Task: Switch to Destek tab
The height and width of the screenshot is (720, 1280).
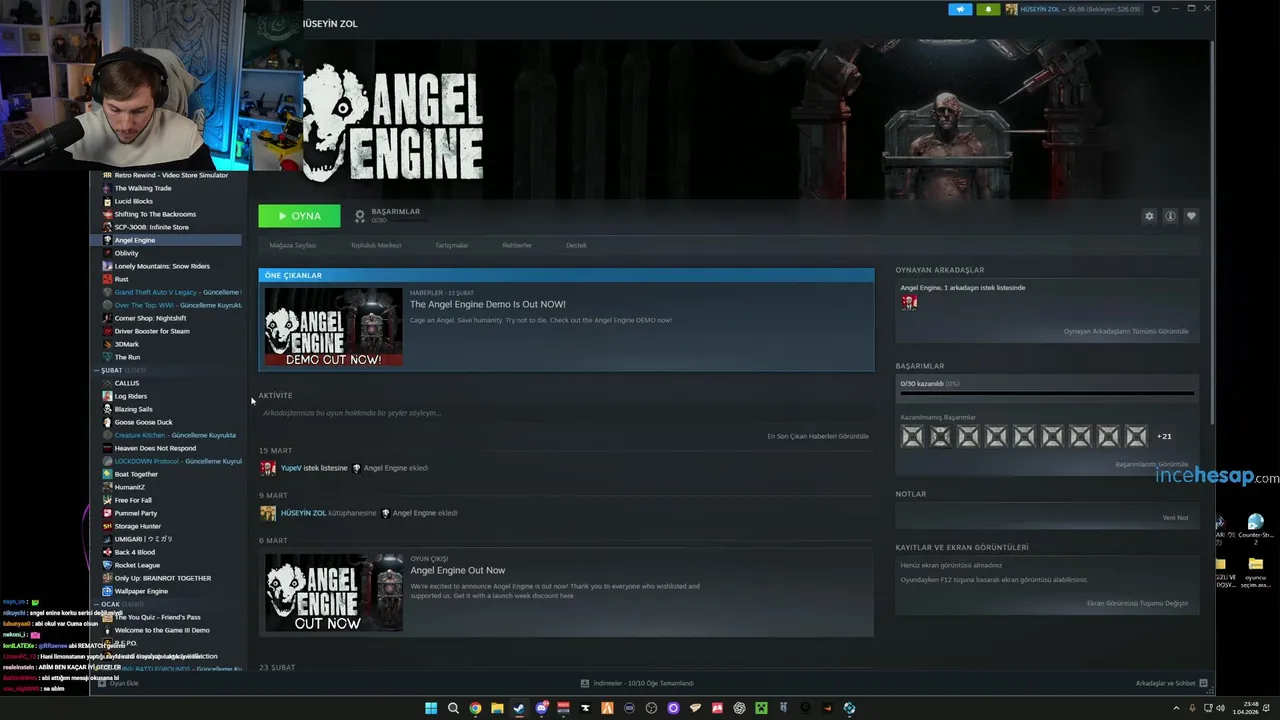Action: (576, 245)
